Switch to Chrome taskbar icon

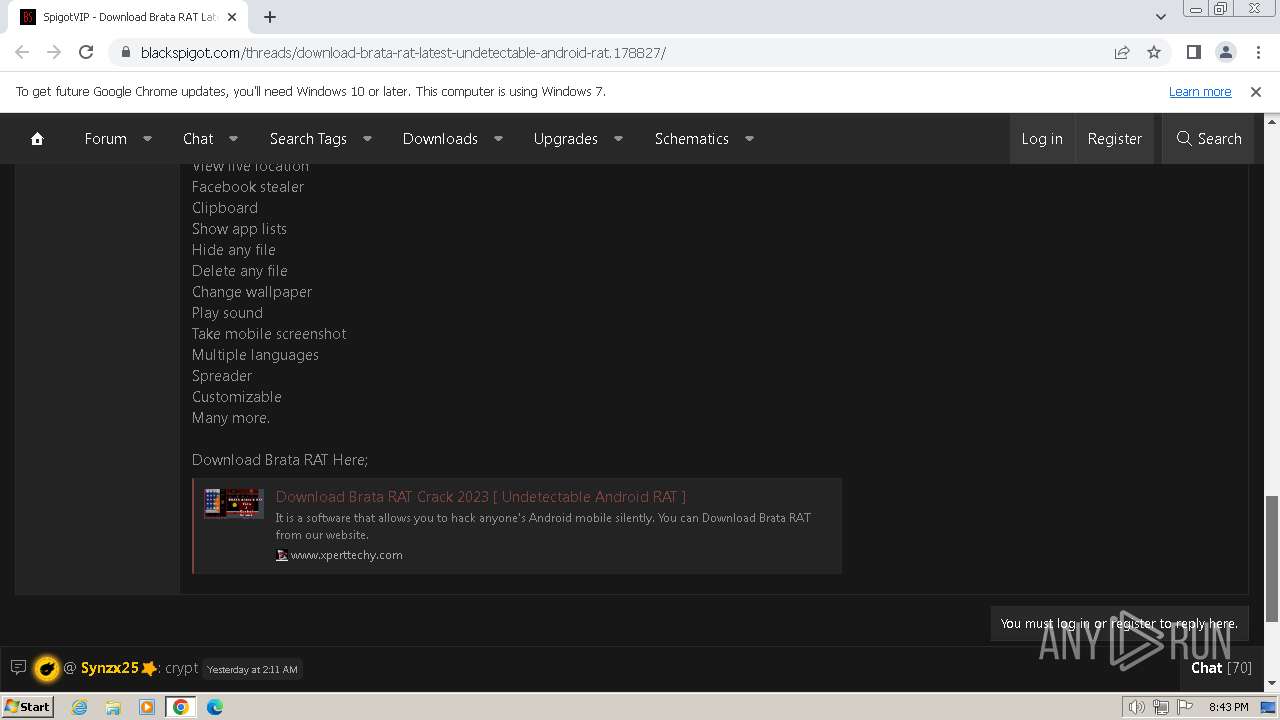[181, 707]
